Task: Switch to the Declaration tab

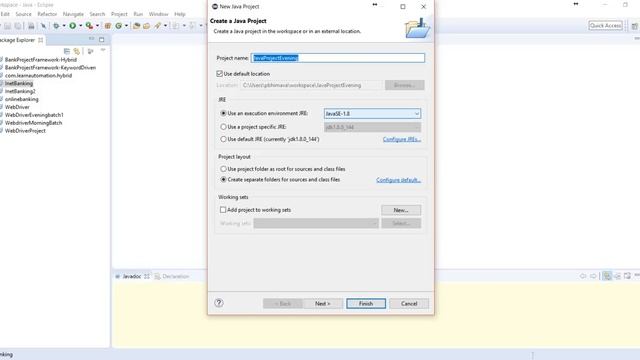Action: (x=172, y=276)
